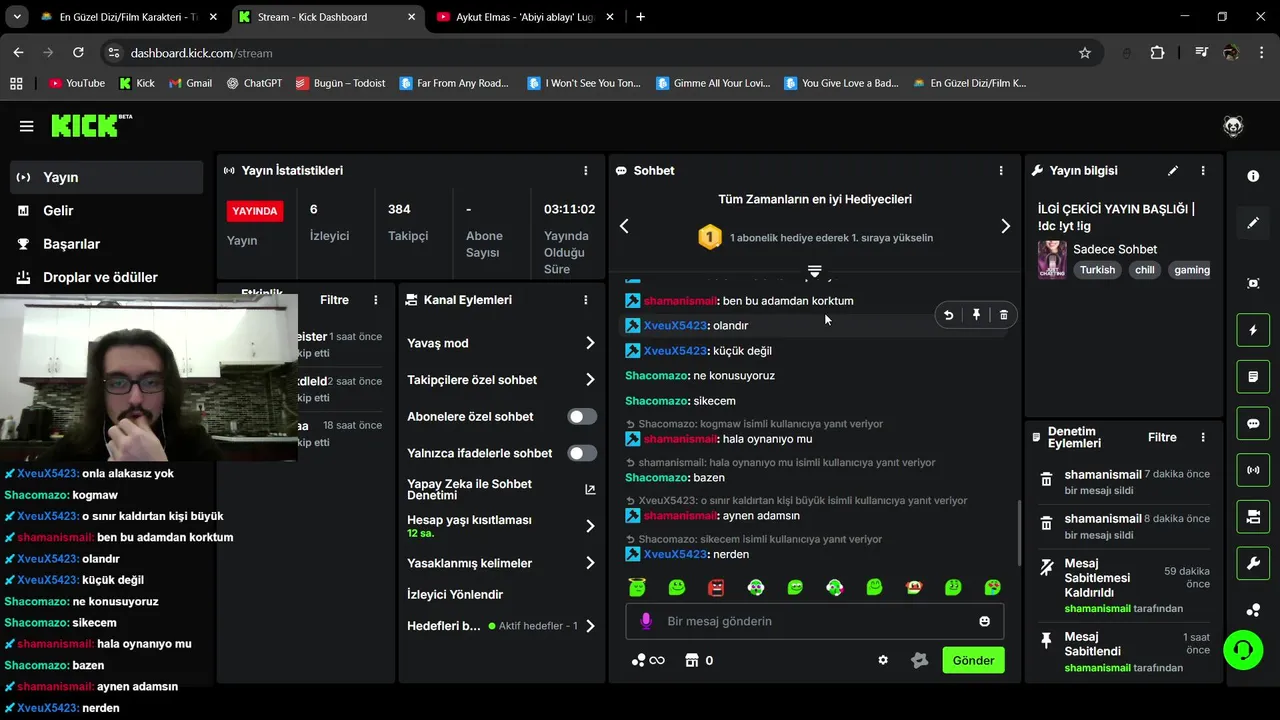
Task: Collapse the pinned gifters banner handle
Action: point(814,271)
